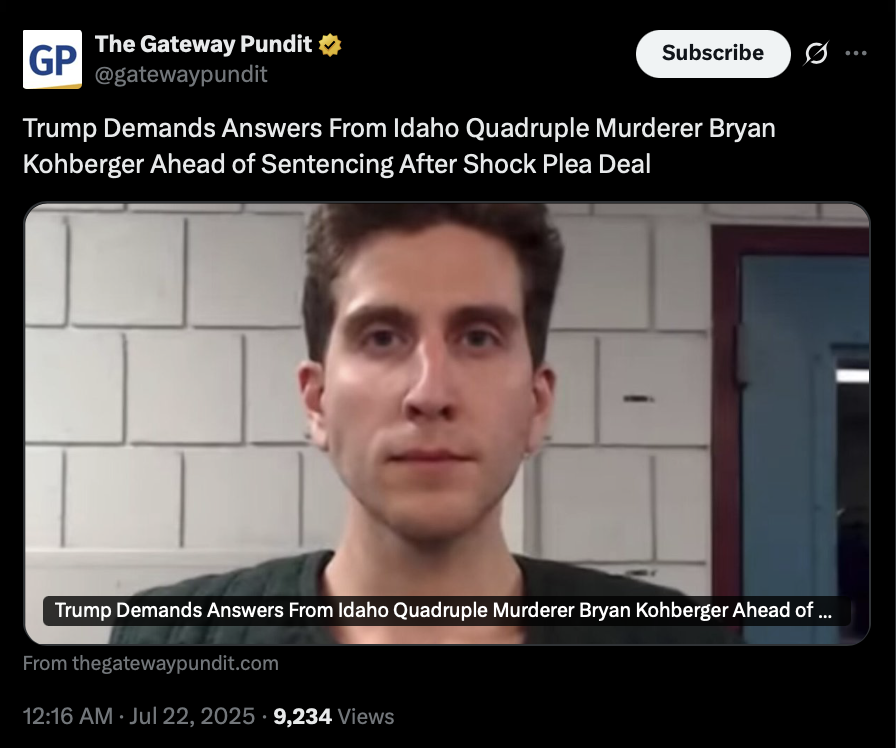Subscribe to The Gateway Pundit
Viewport: 896px width, 748px height.
(x=713, y=54)
